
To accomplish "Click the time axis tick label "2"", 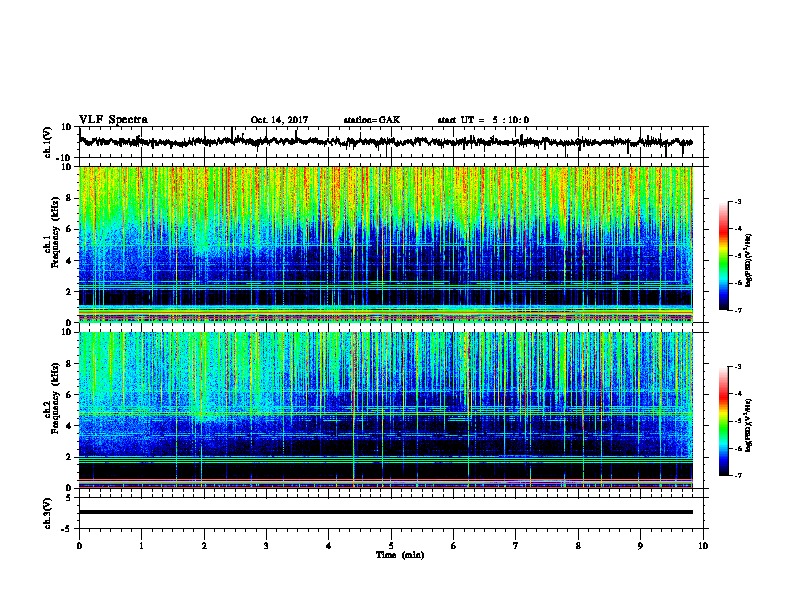I will (204, 546).
